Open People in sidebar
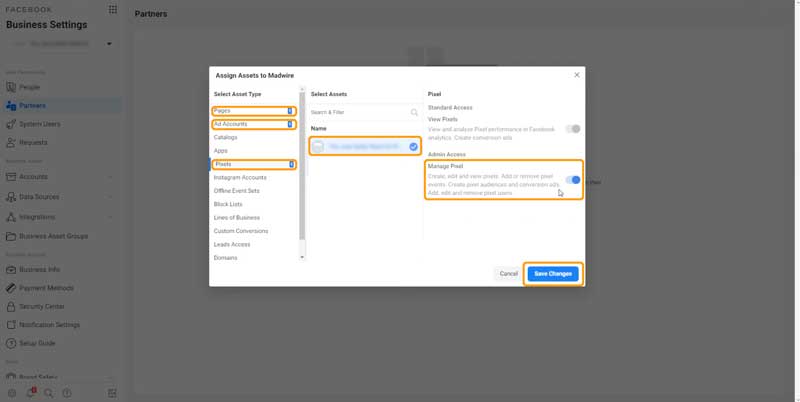 click(x=30, y=87)
